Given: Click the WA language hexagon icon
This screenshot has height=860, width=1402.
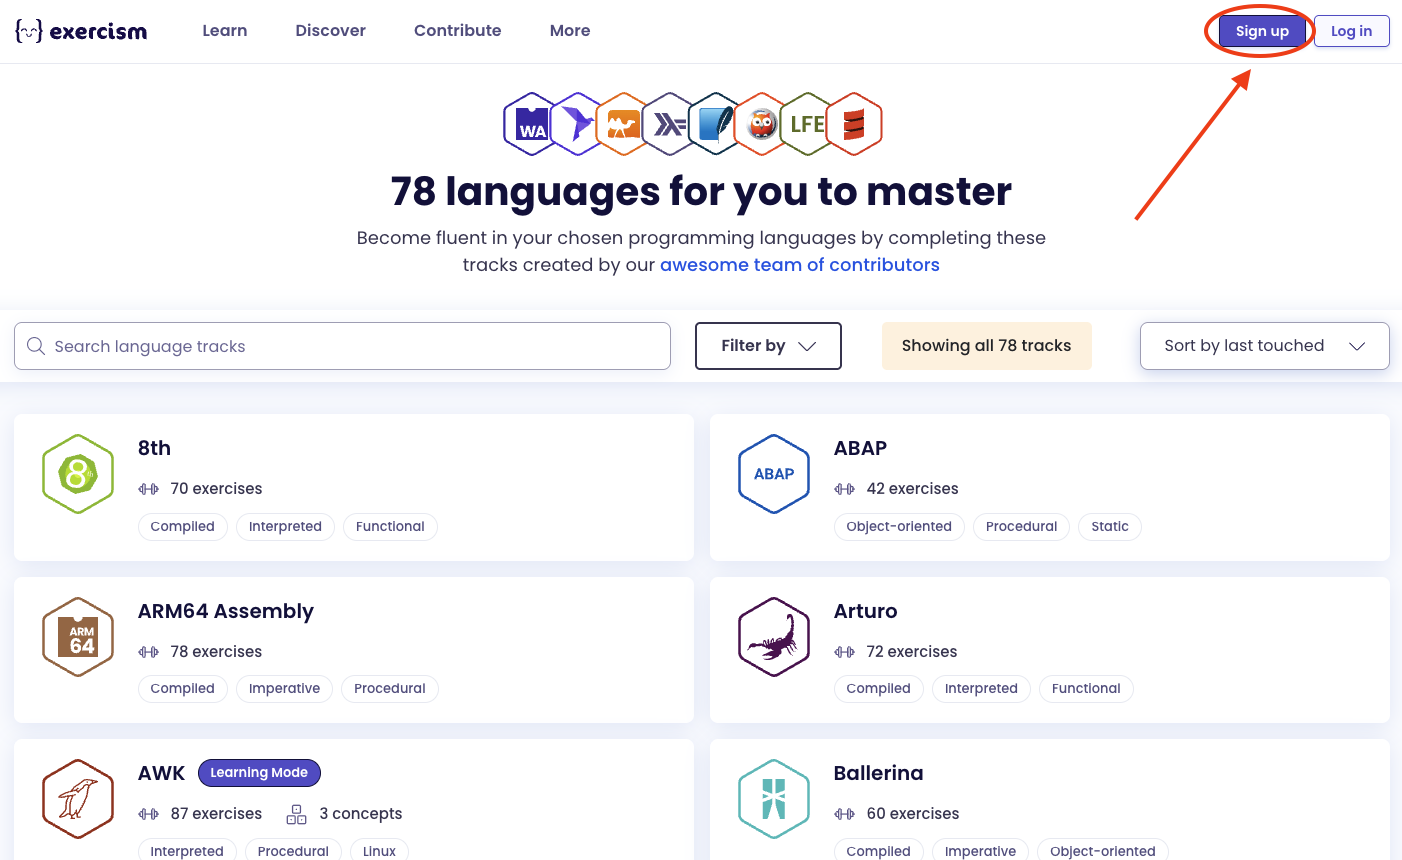Looking at the screenshot, I should tap(530, 123).
